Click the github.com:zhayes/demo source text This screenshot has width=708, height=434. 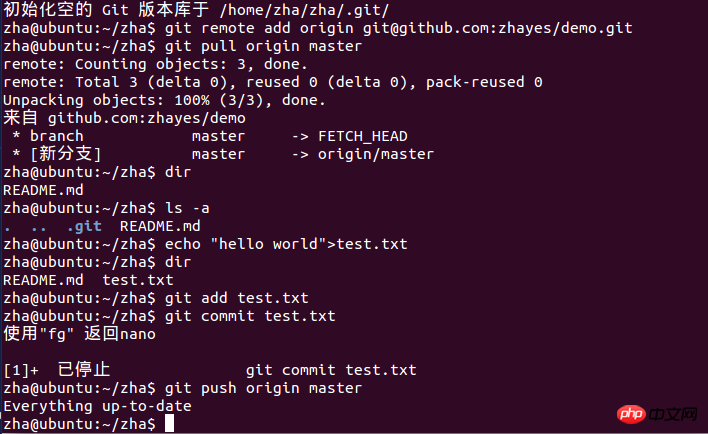point(147,118)
